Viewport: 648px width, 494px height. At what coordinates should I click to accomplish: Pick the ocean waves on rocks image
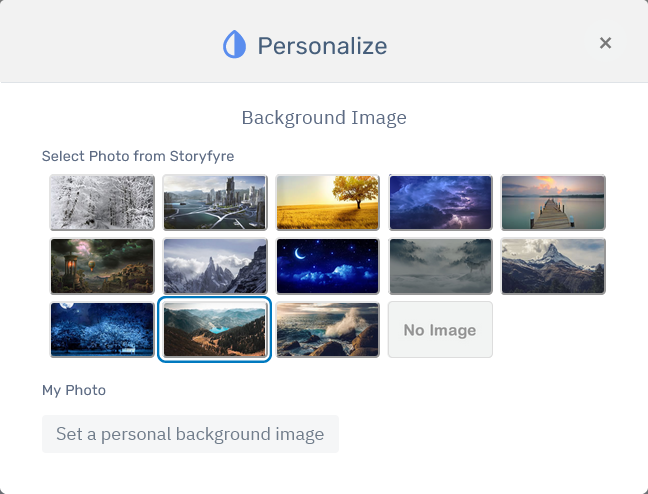328,330
